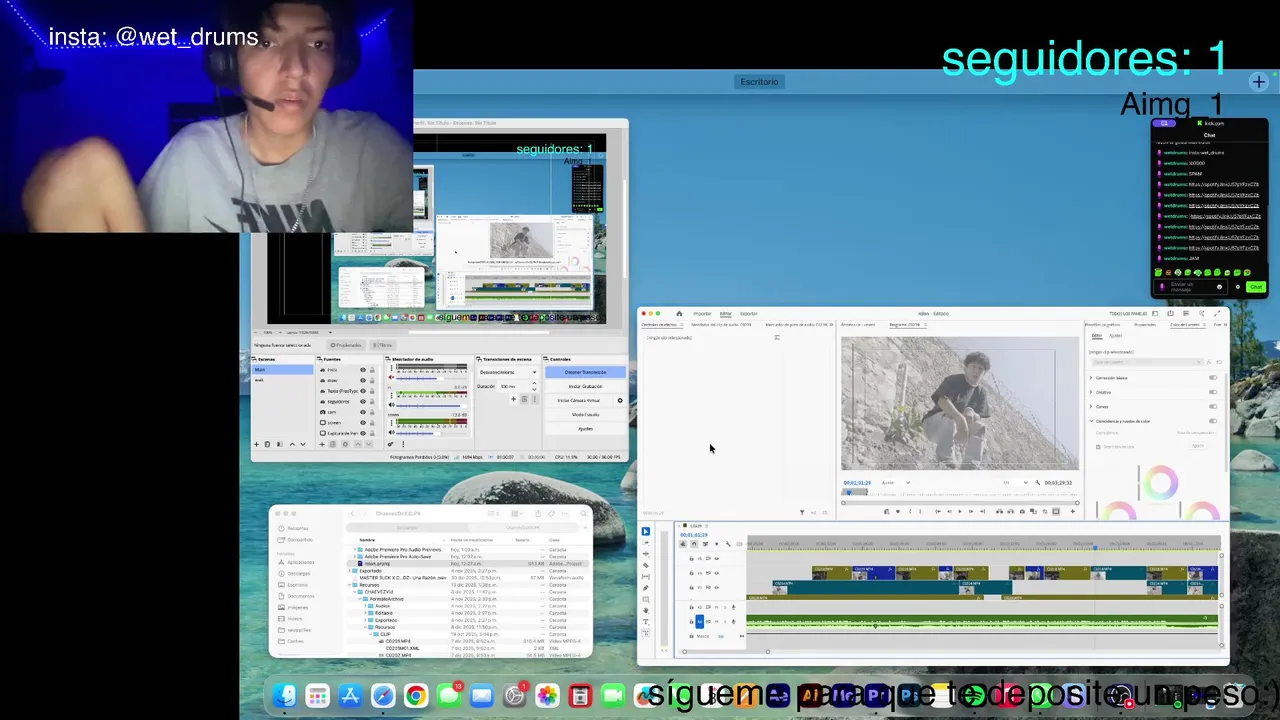Open program monitor settings wrench icon
Viewport: 1280px width, 720px height.
[x=1038, y=483]
